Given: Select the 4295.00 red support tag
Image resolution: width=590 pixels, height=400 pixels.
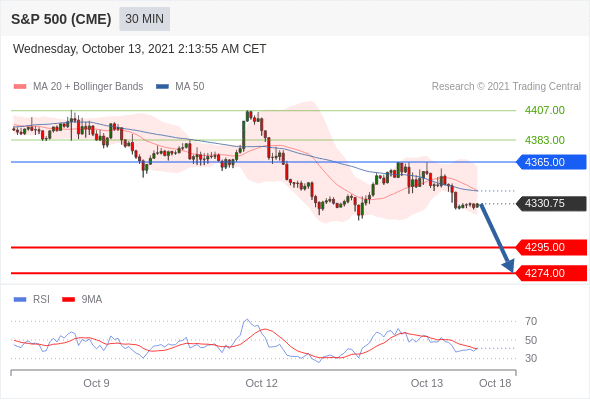Looking at the screenshot, I should point(551,247).
